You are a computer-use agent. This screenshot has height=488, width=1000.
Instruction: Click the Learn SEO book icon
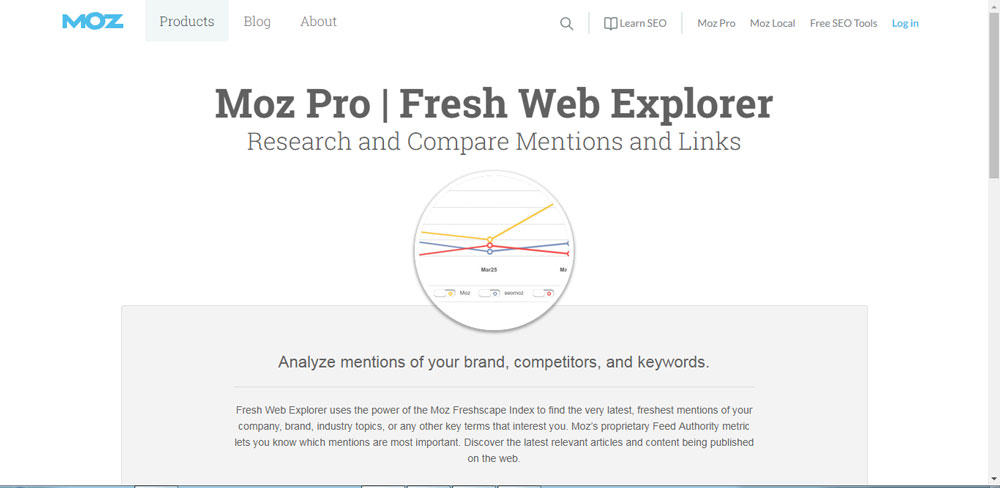611,24
